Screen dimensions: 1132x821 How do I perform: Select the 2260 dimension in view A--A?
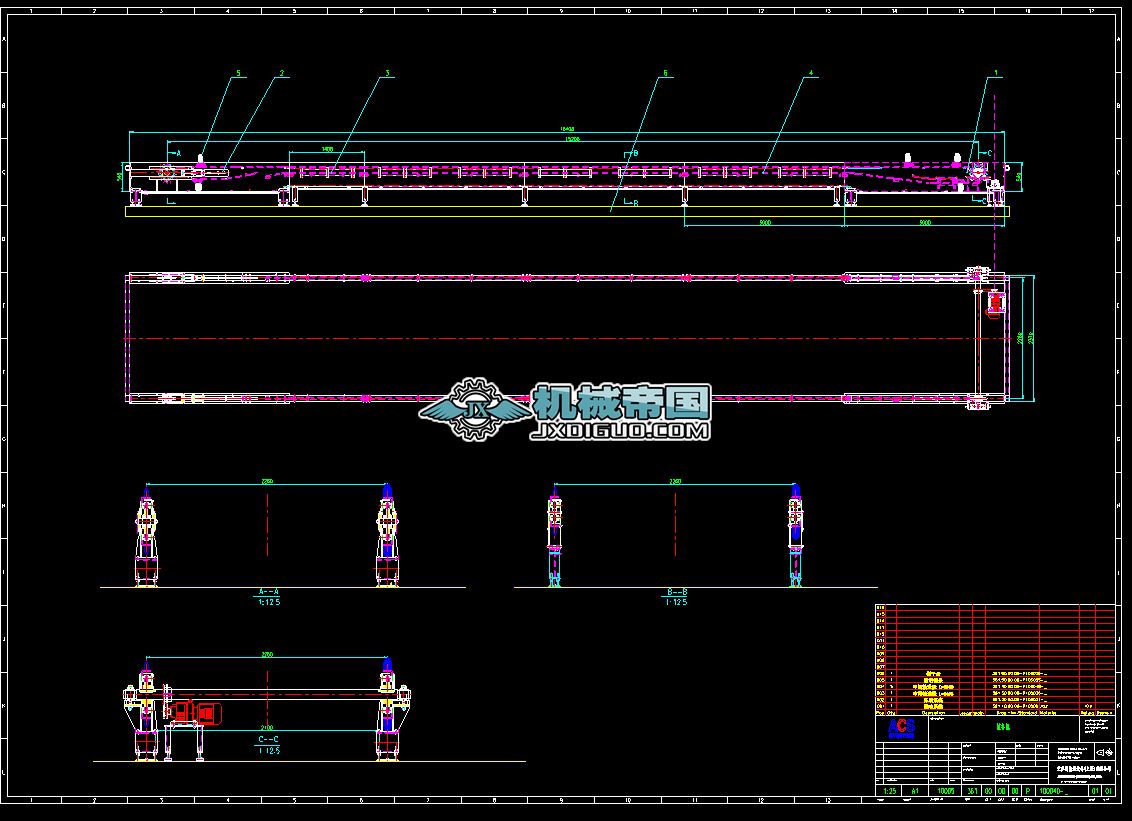pyautogui.click(x=267, y=481)
